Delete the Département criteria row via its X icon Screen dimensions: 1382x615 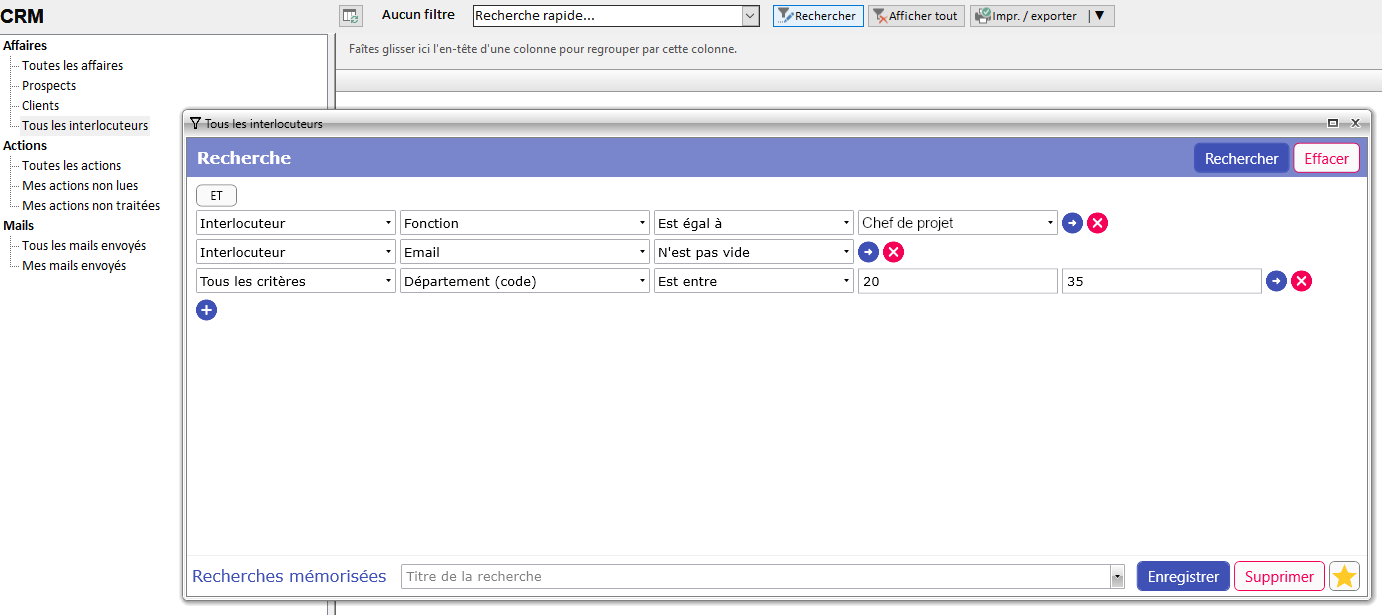(x=1301, y=281)
